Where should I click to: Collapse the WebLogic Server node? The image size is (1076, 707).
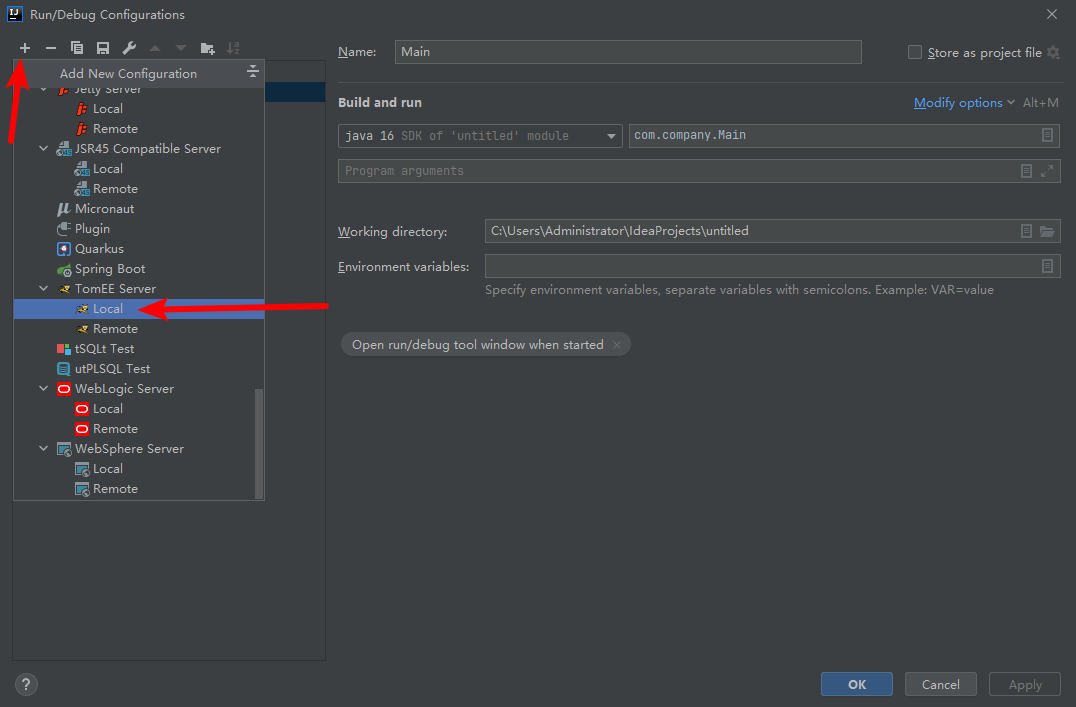(44, 389)
